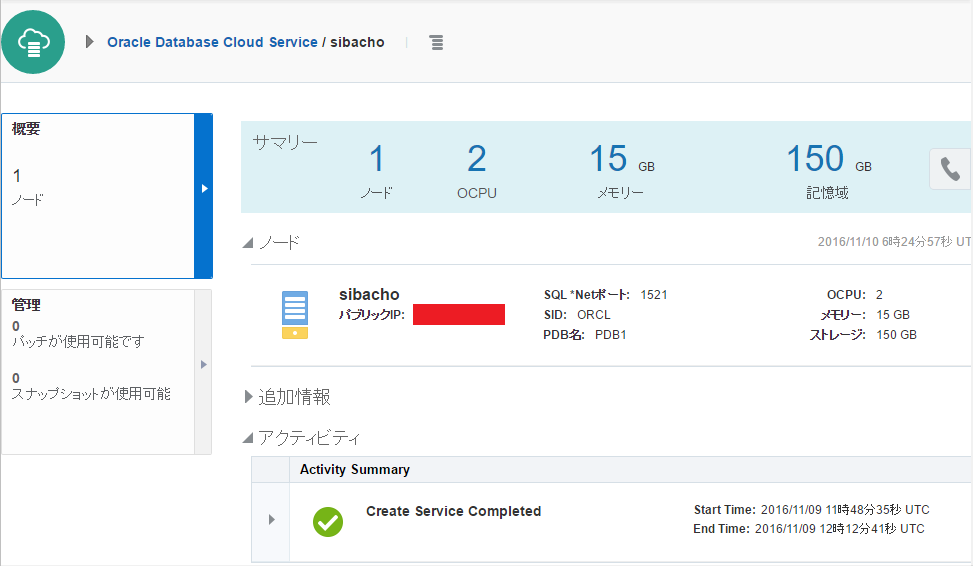Expand the triangle before the breadcrumb
Viewport: 973px width, 566px height.
click(90, 42)
